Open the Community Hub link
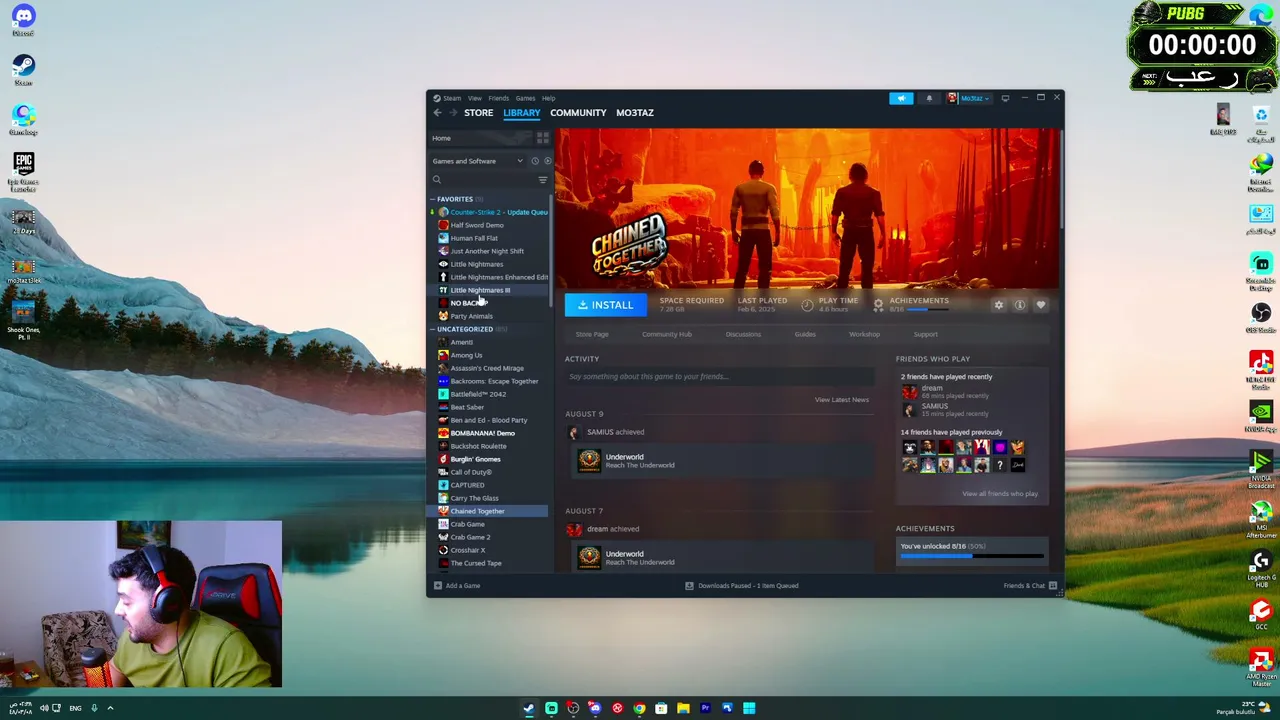1280x720 pixels. [x=667, y=334]
